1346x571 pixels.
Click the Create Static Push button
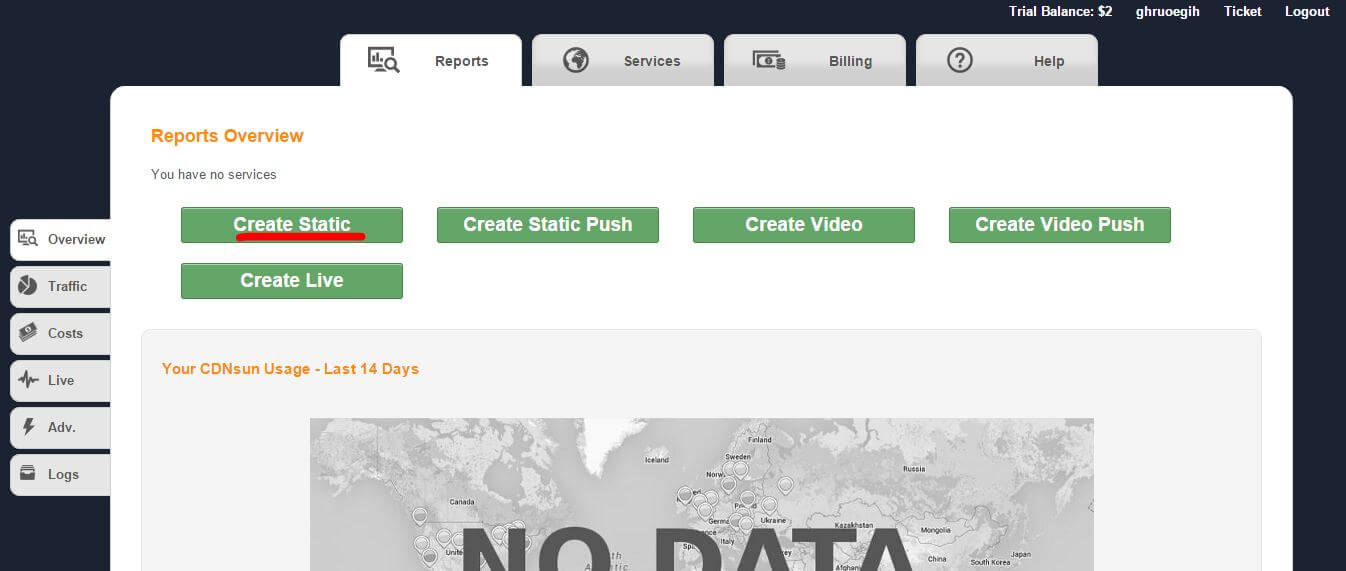point(548,225)
